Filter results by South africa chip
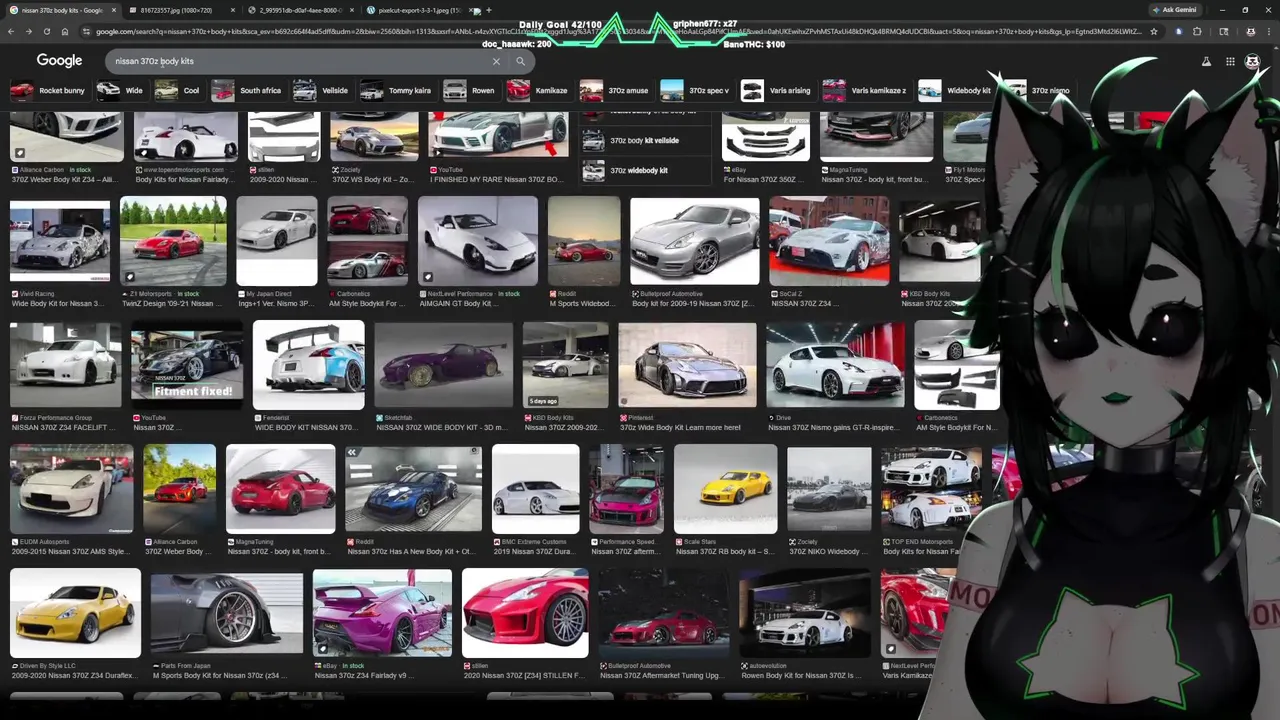 (247, 90)
